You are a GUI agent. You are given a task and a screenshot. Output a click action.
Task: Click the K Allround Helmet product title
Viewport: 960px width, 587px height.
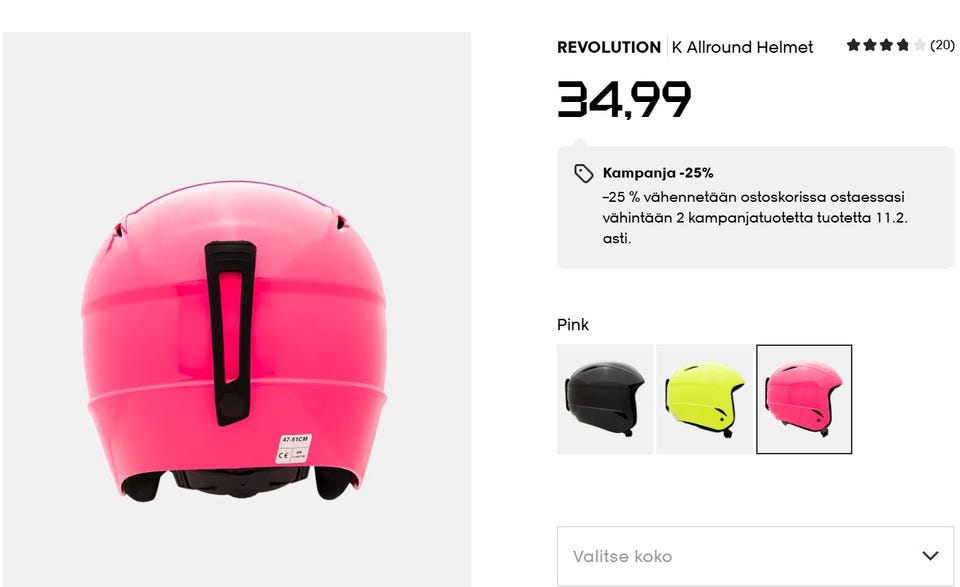click(x=742, y=47)
